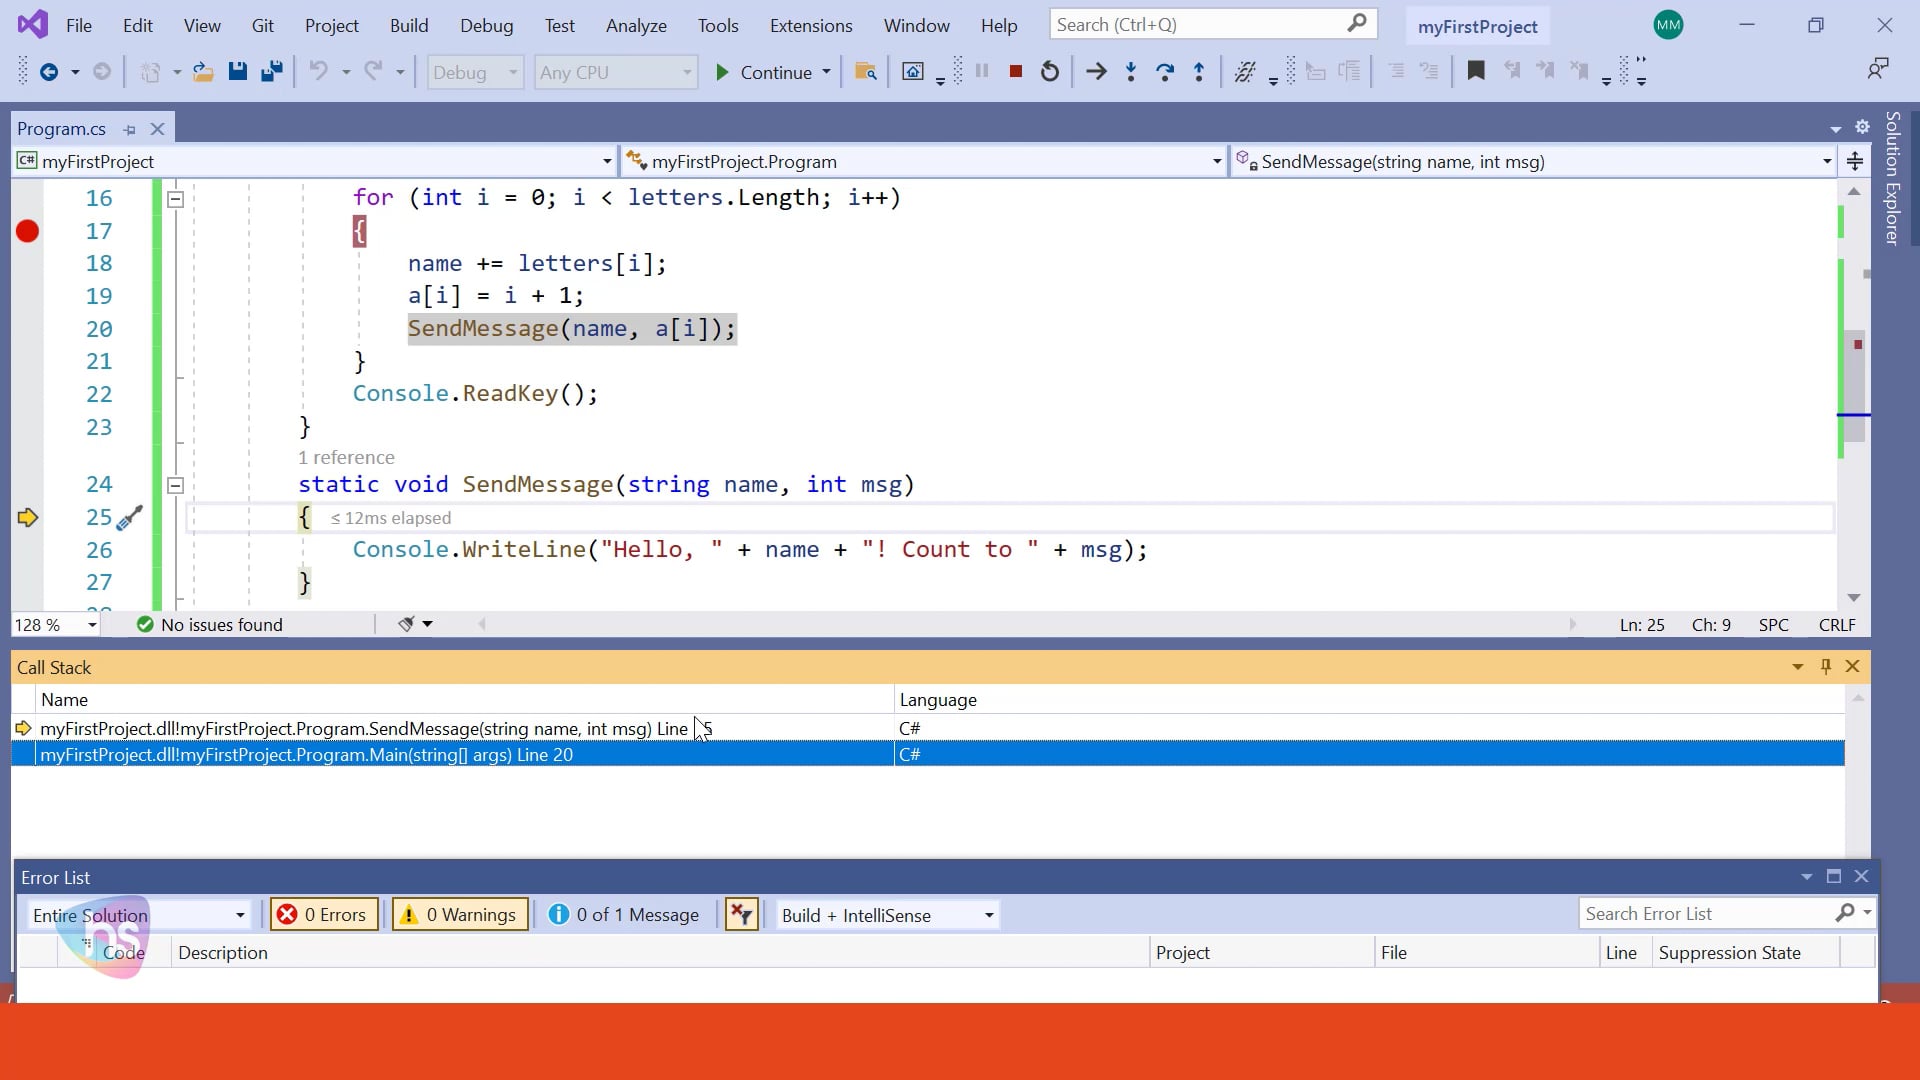This screenshot has height=1080, width=1920.
Task: Restart the debugger
Action: tap(1049, 71)
